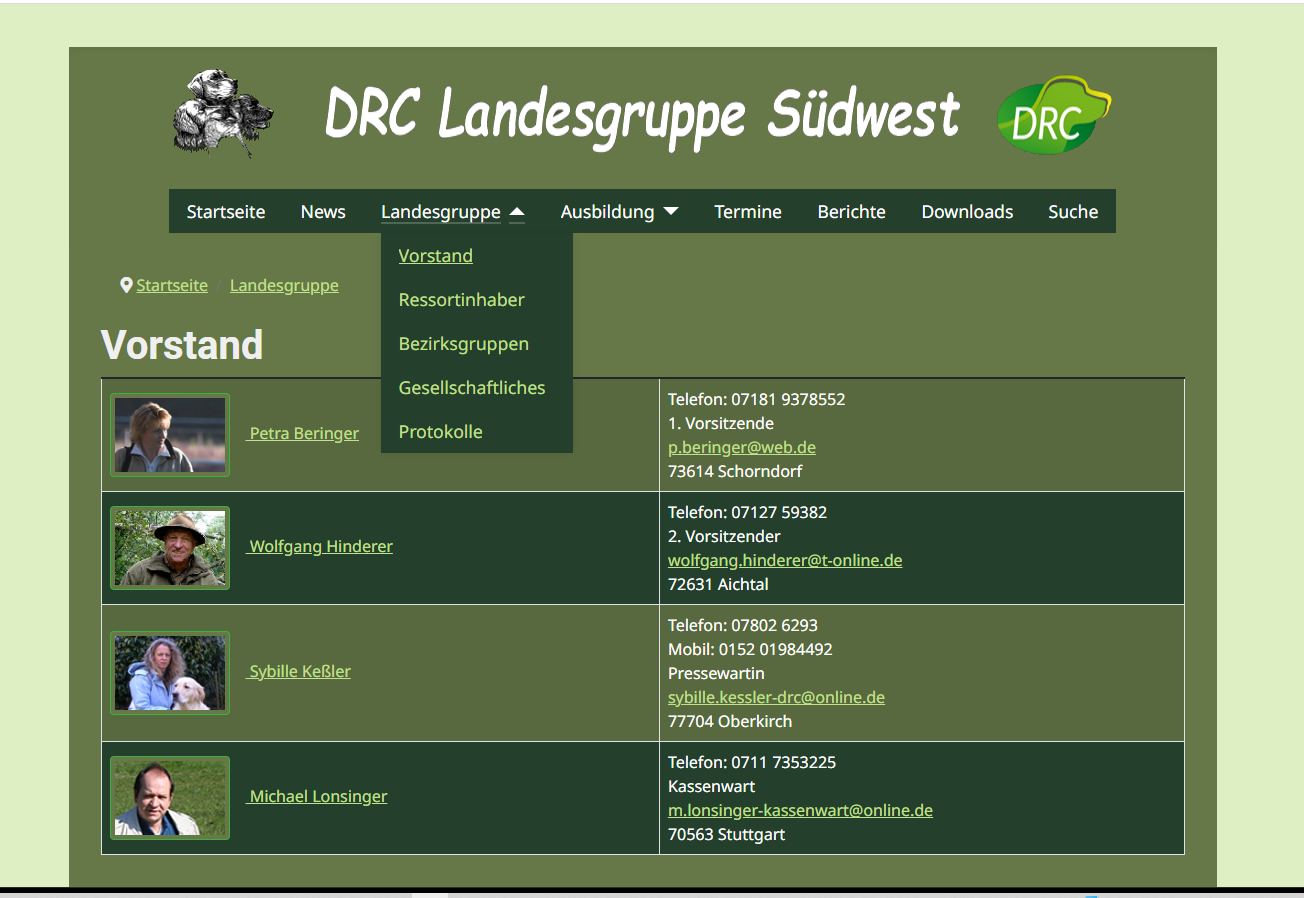Email p.beringer@web.de
The height and width of the screenshot is (898, 1304).
(x=742, y=448)
